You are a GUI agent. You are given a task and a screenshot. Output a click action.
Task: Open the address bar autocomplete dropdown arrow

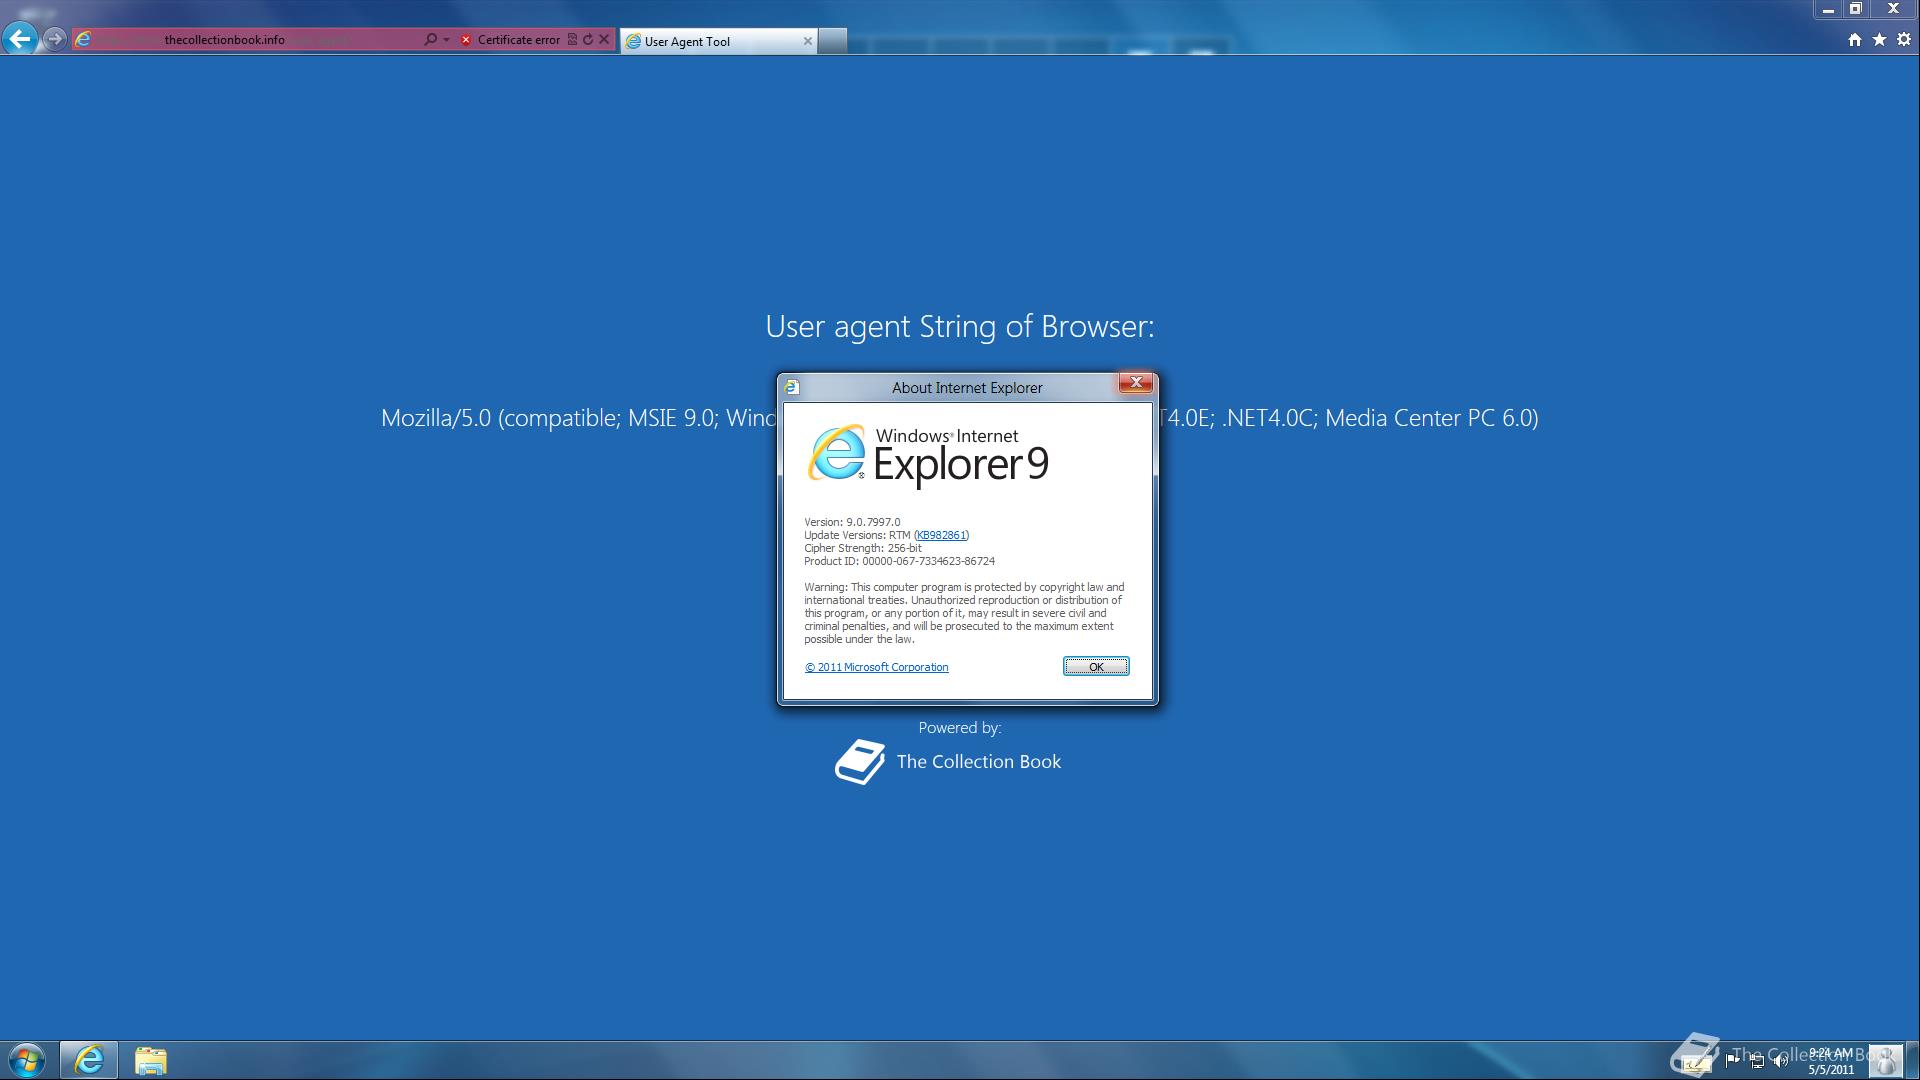pos(446,39)
